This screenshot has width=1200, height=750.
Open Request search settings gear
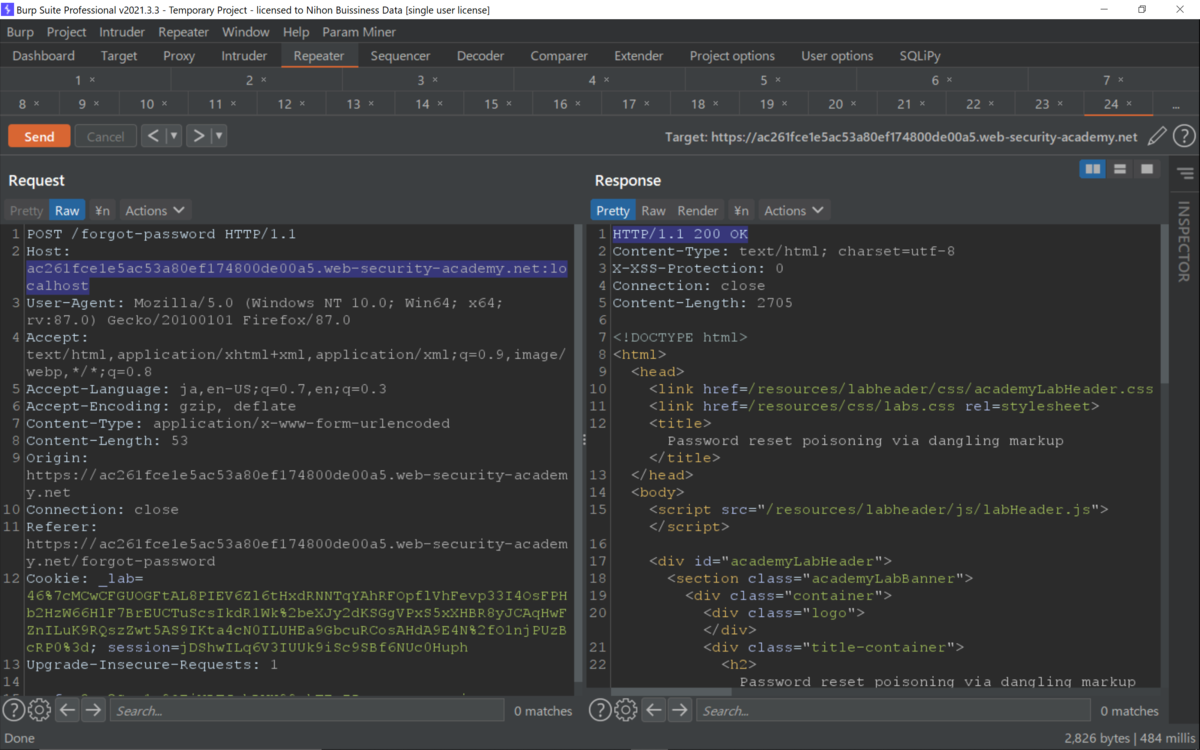pyautogui.click(x=39, y=710)
